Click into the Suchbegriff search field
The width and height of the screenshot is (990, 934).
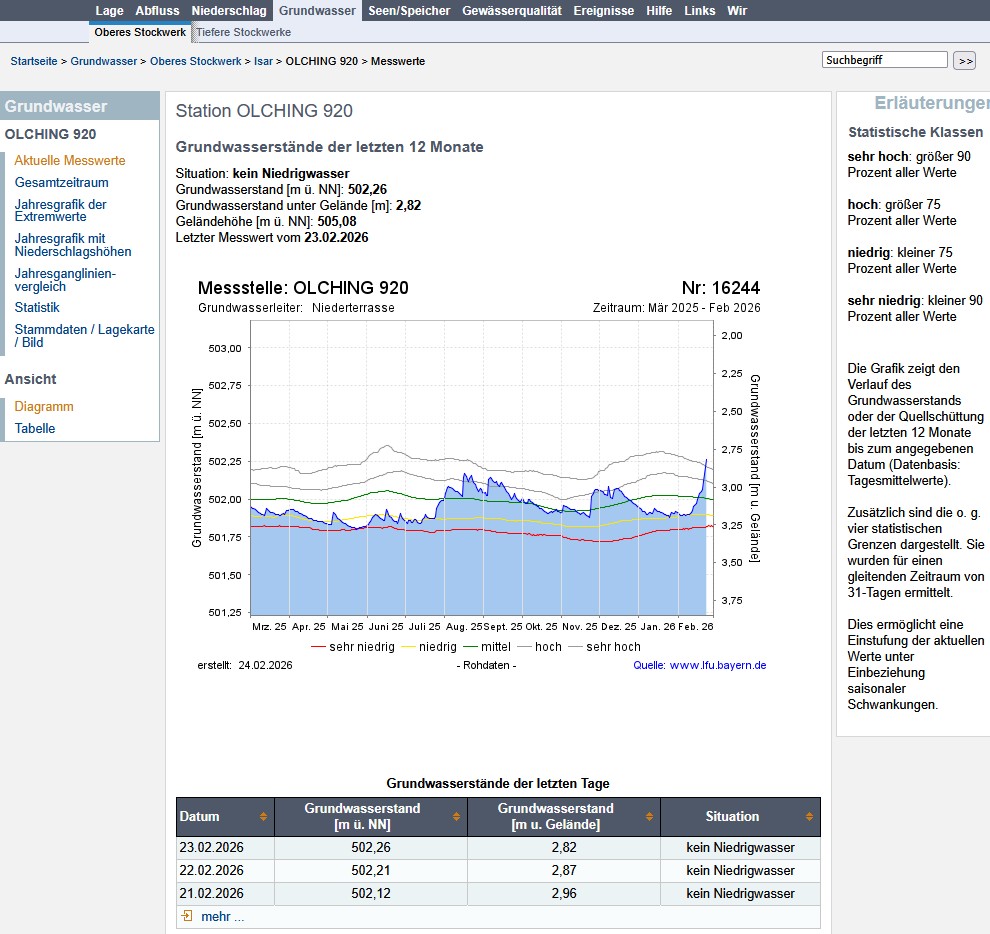[884, 60]
